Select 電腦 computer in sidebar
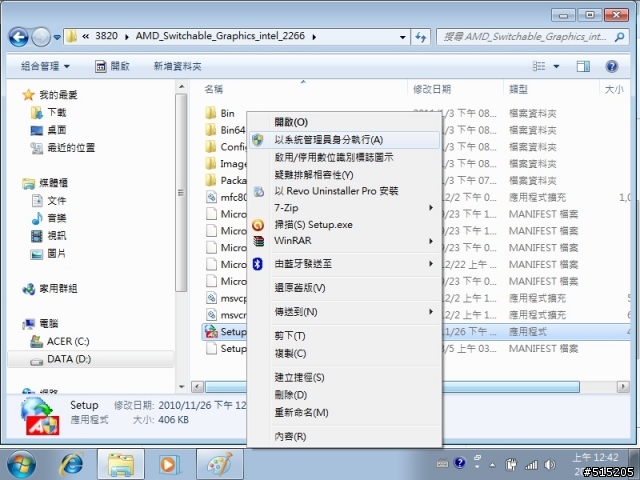The height and width of the screenshot is (480, 640). (x=41, y=324)
